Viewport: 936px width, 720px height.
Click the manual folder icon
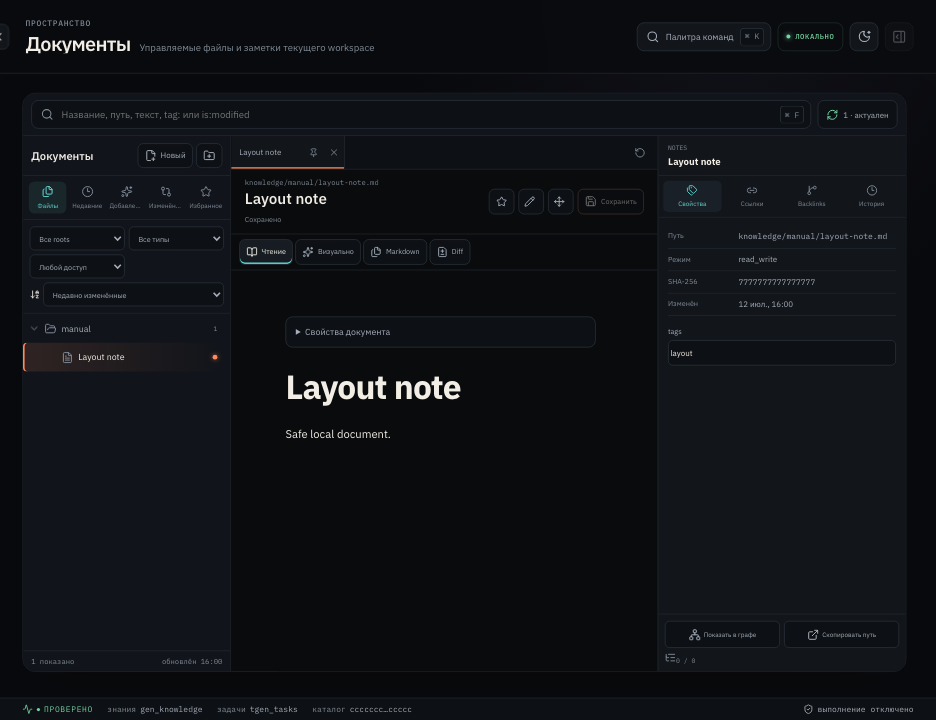pyautogui.click(x=51, y=328)
